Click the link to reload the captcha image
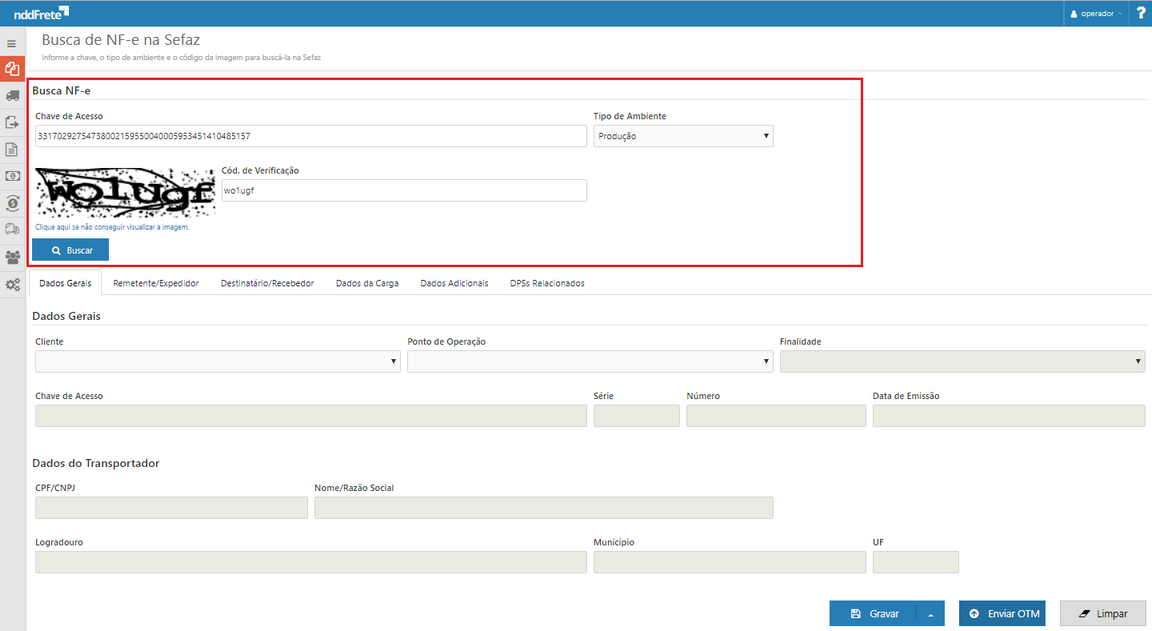 112,227
